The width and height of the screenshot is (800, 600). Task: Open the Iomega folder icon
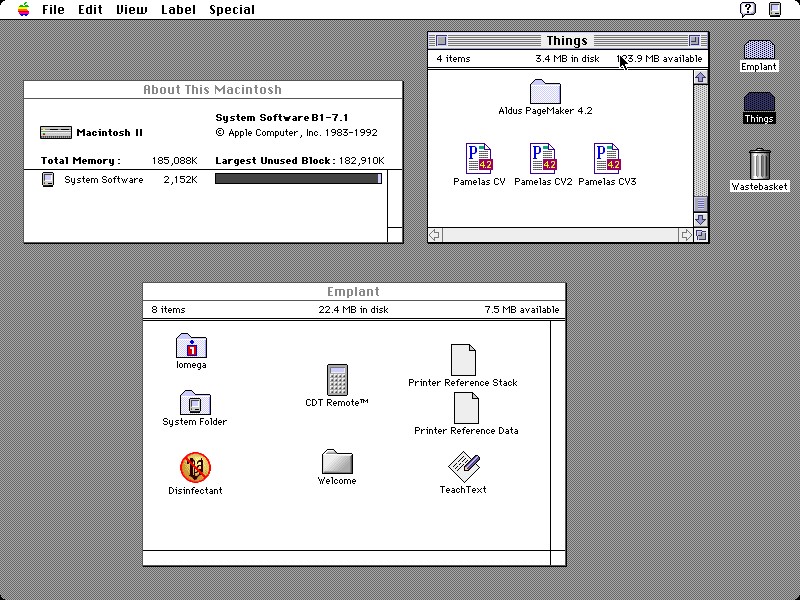191,346
